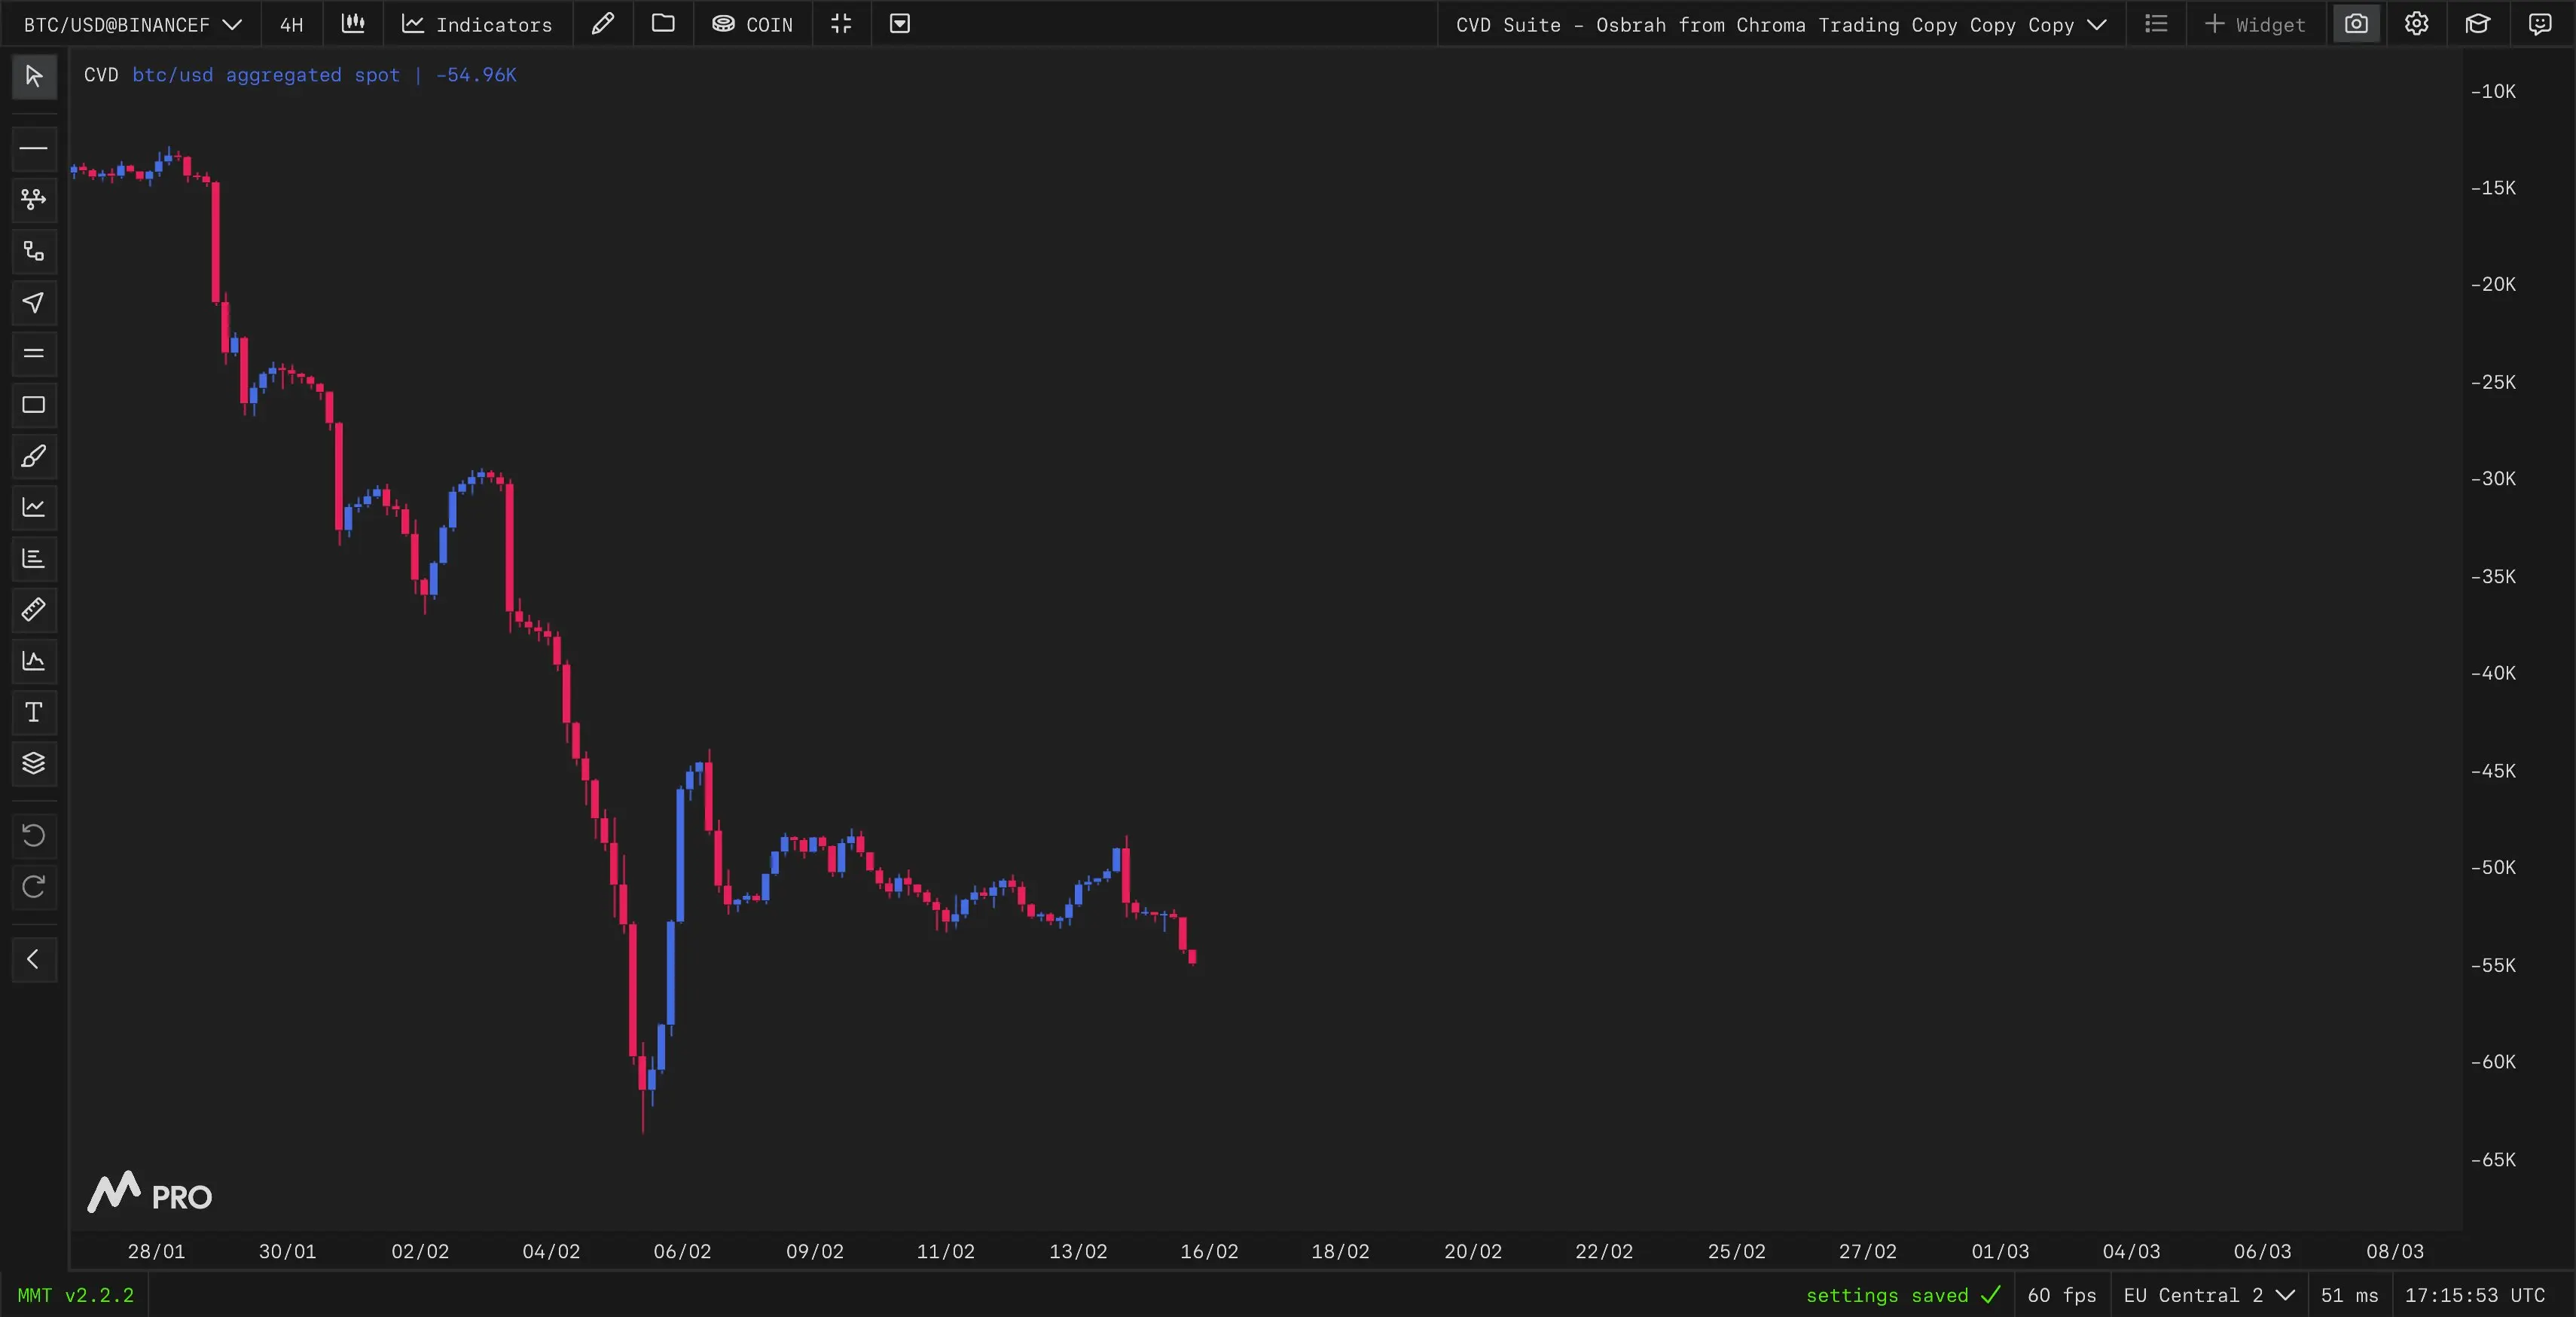Click the COIN button in toolbar
This screenshot has height=1317, width=2576.
click(752, 24)
